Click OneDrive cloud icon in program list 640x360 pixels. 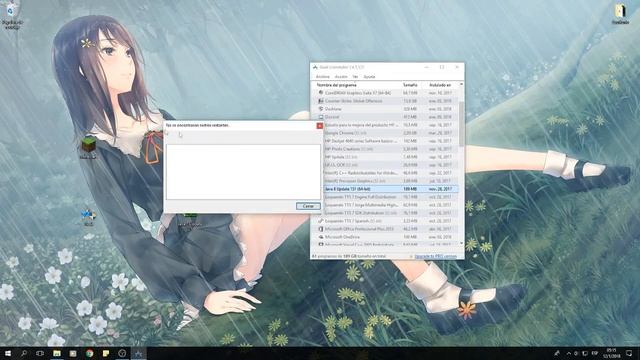point(321,237)
